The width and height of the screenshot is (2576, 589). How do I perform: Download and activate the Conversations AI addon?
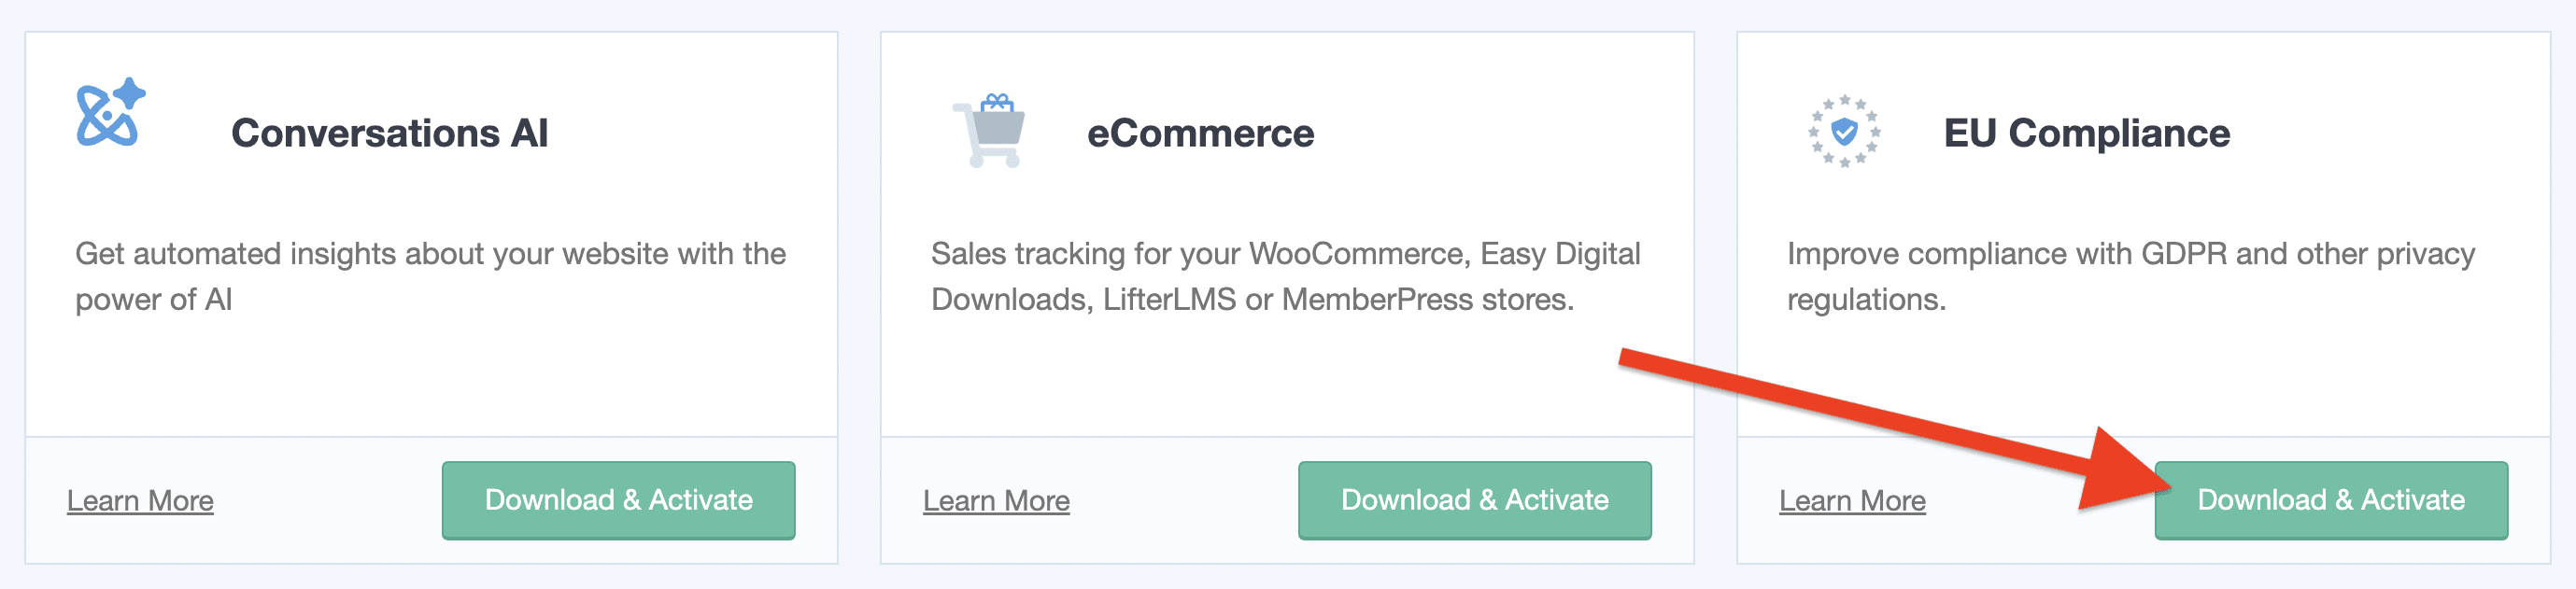click(x=618, y=500)
